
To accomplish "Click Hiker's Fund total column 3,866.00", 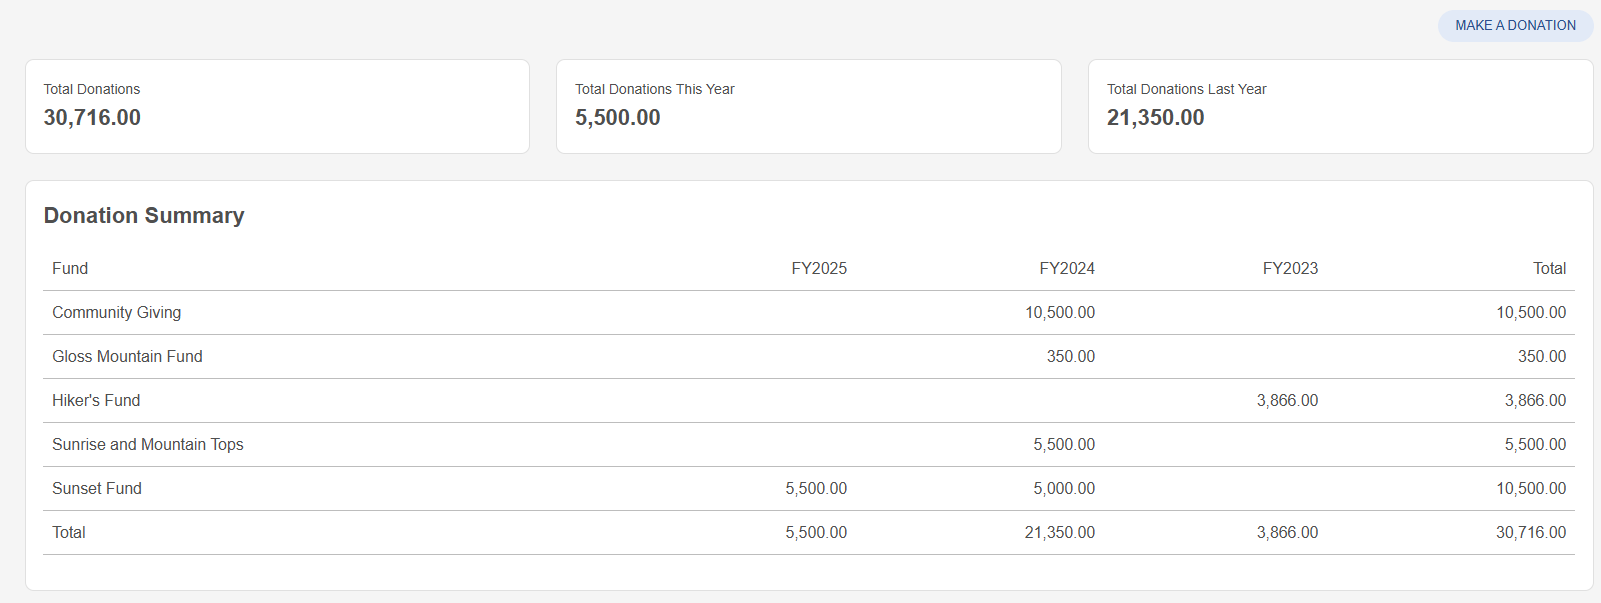I will (x=1535, y=401).
